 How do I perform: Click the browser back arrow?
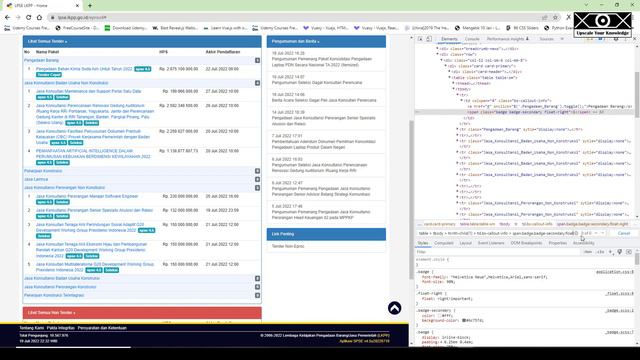point(7,18)
